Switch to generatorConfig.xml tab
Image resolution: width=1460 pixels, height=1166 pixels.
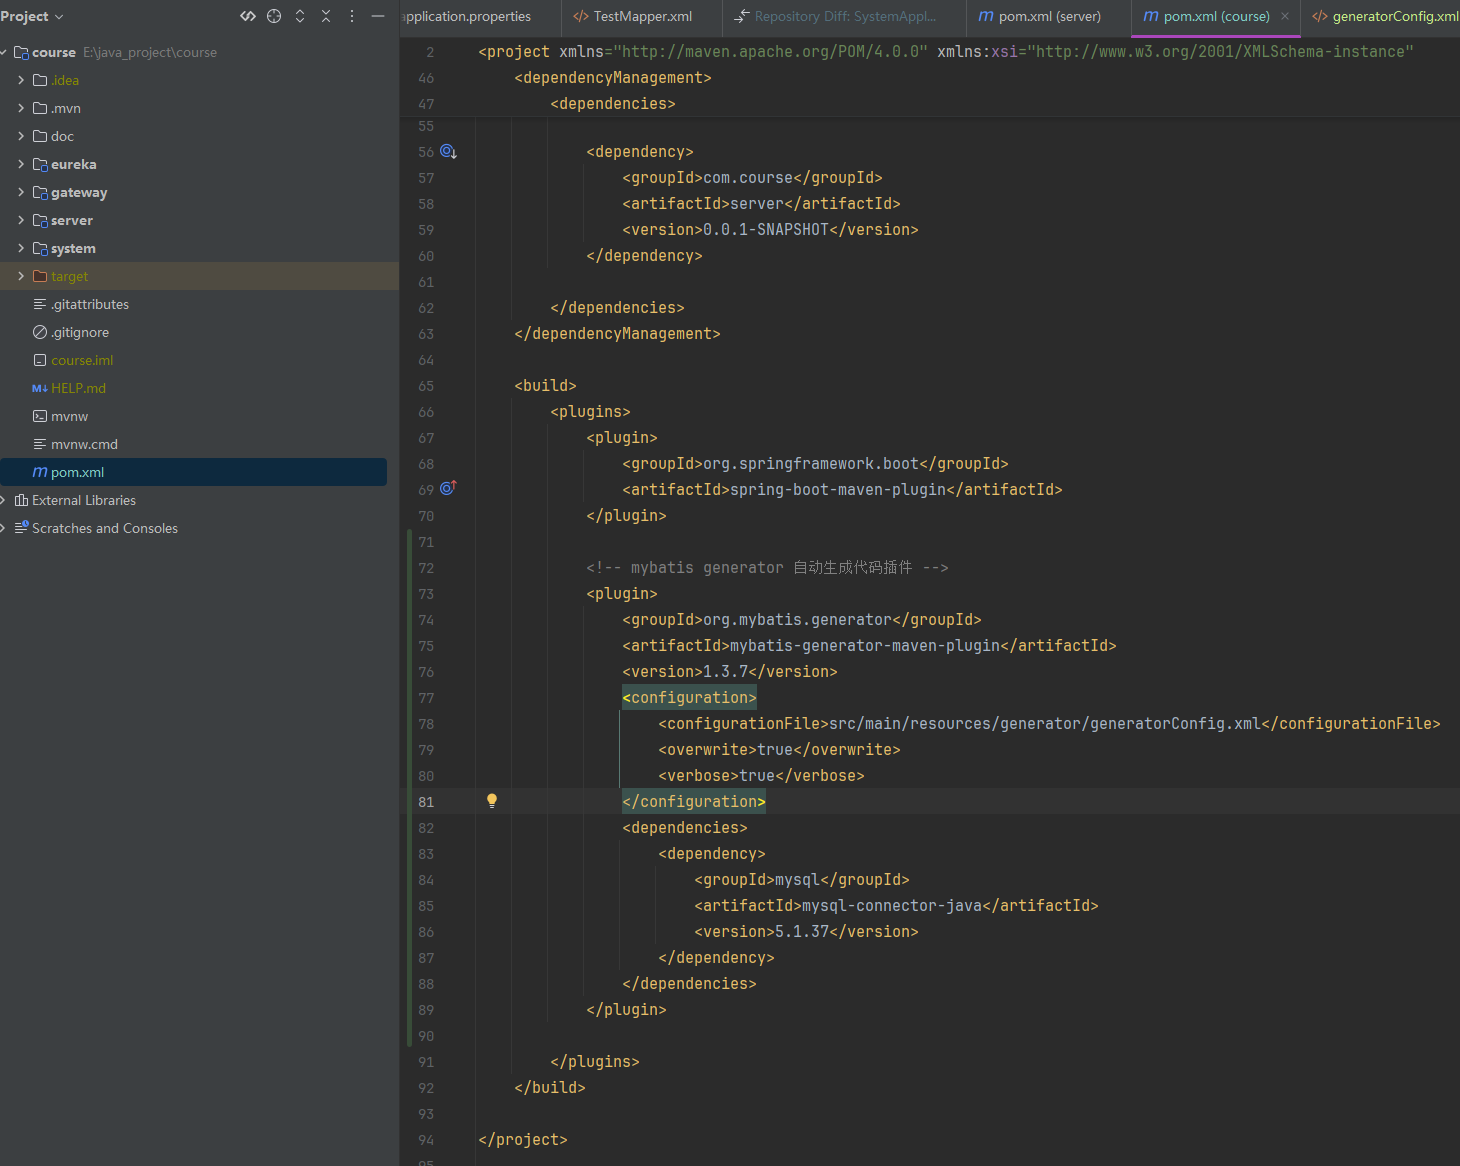point(1385,16)
